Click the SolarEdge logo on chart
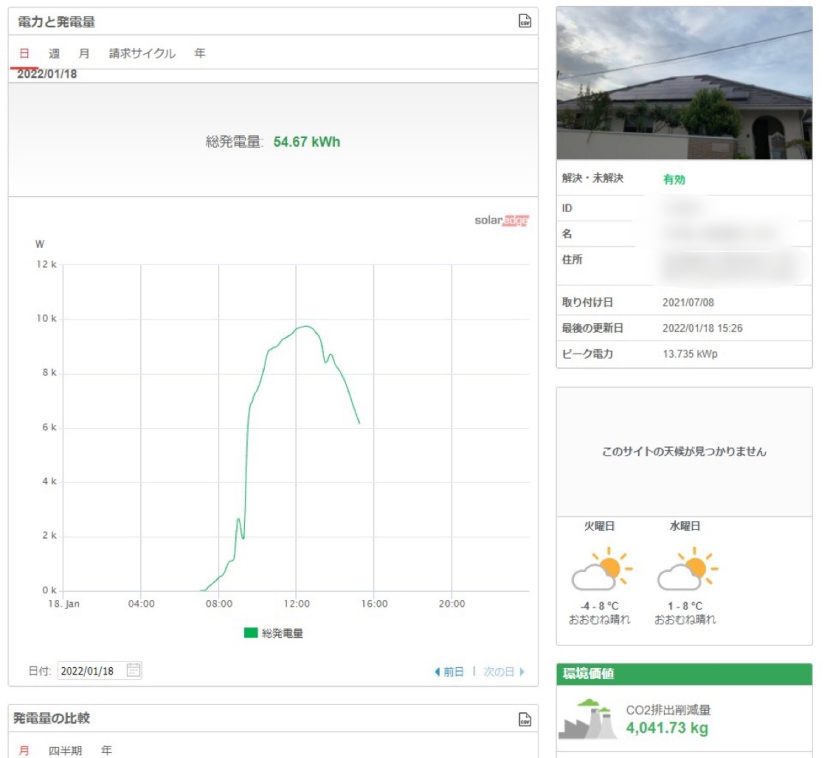 pyautogui.click(x=501, y=220)
